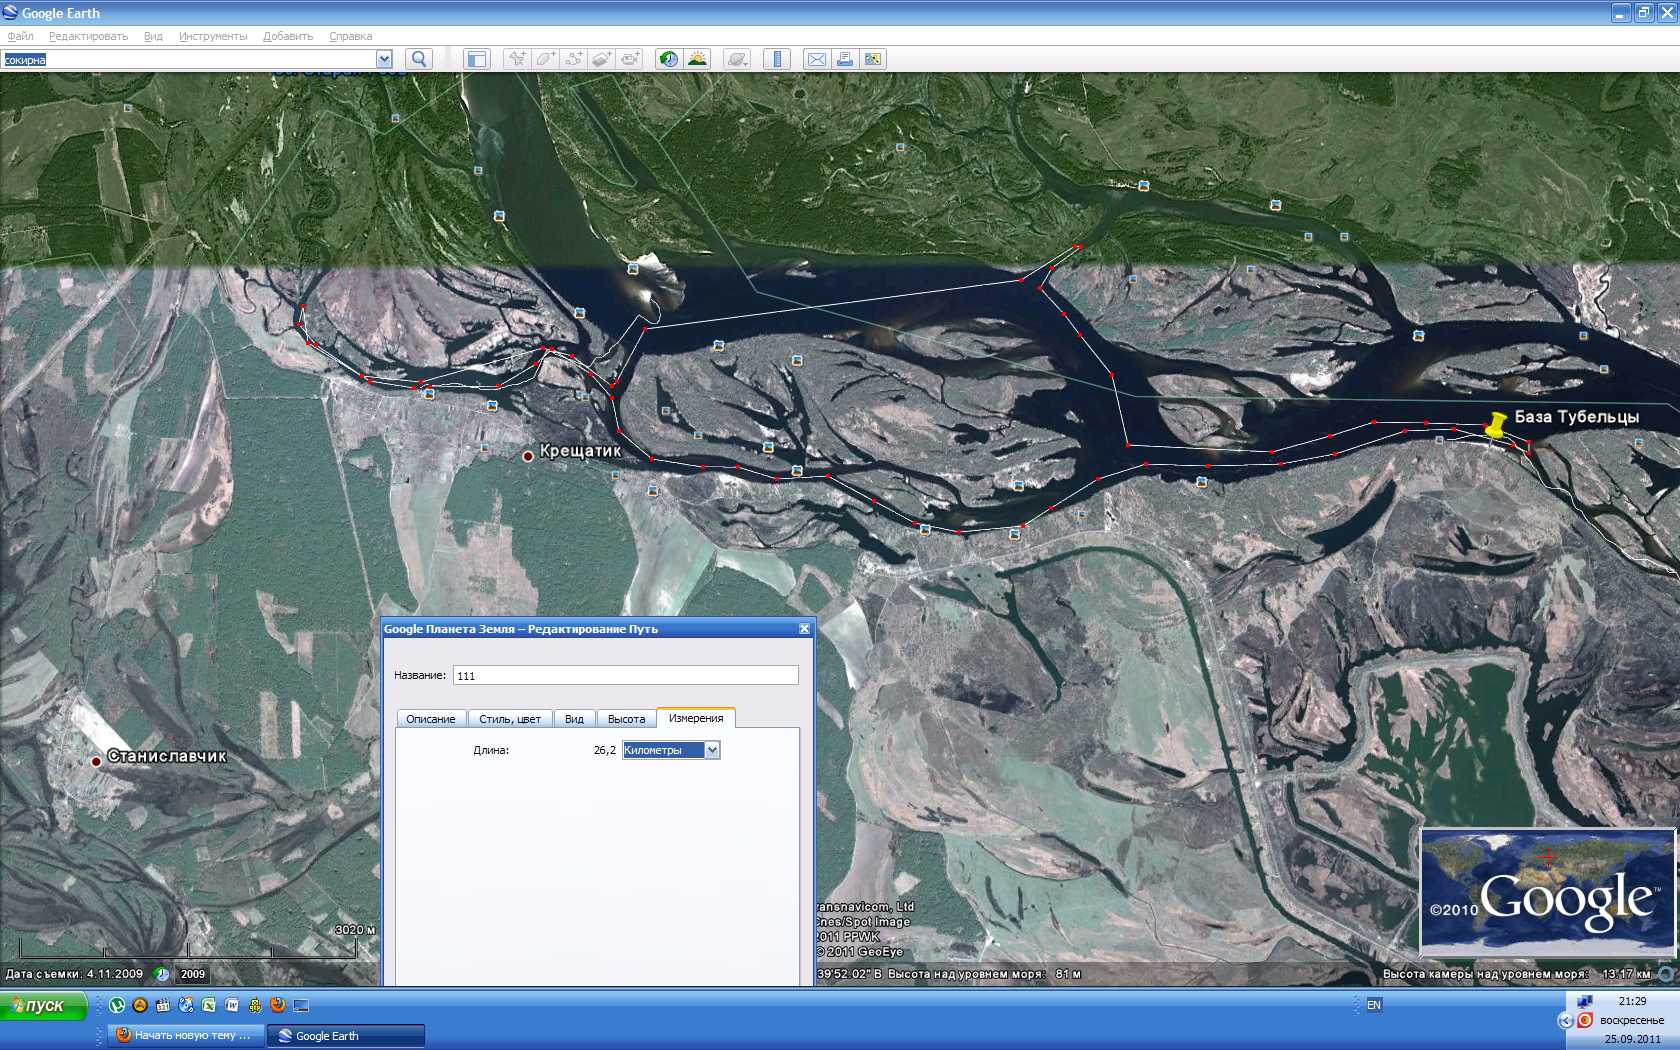Click the Add Polygon toolbar icon
The image size is (1680, 1050).
(x=545, y=59)
